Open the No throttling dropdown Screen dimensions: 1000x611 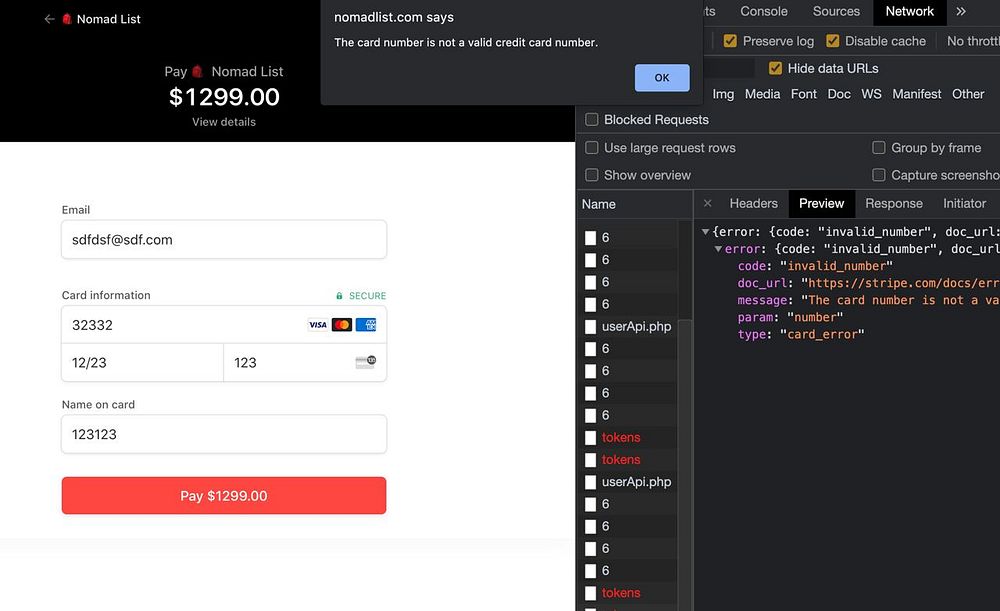973,41
